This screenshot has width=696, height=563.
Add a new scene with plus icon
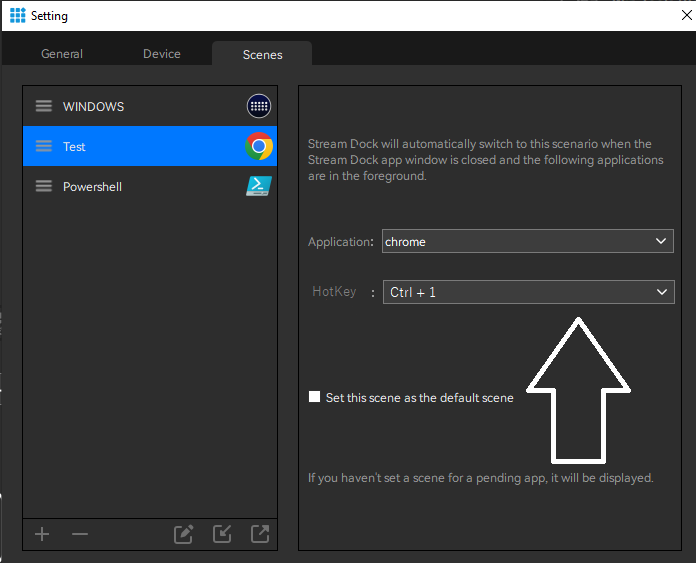(x=42, y=534)
